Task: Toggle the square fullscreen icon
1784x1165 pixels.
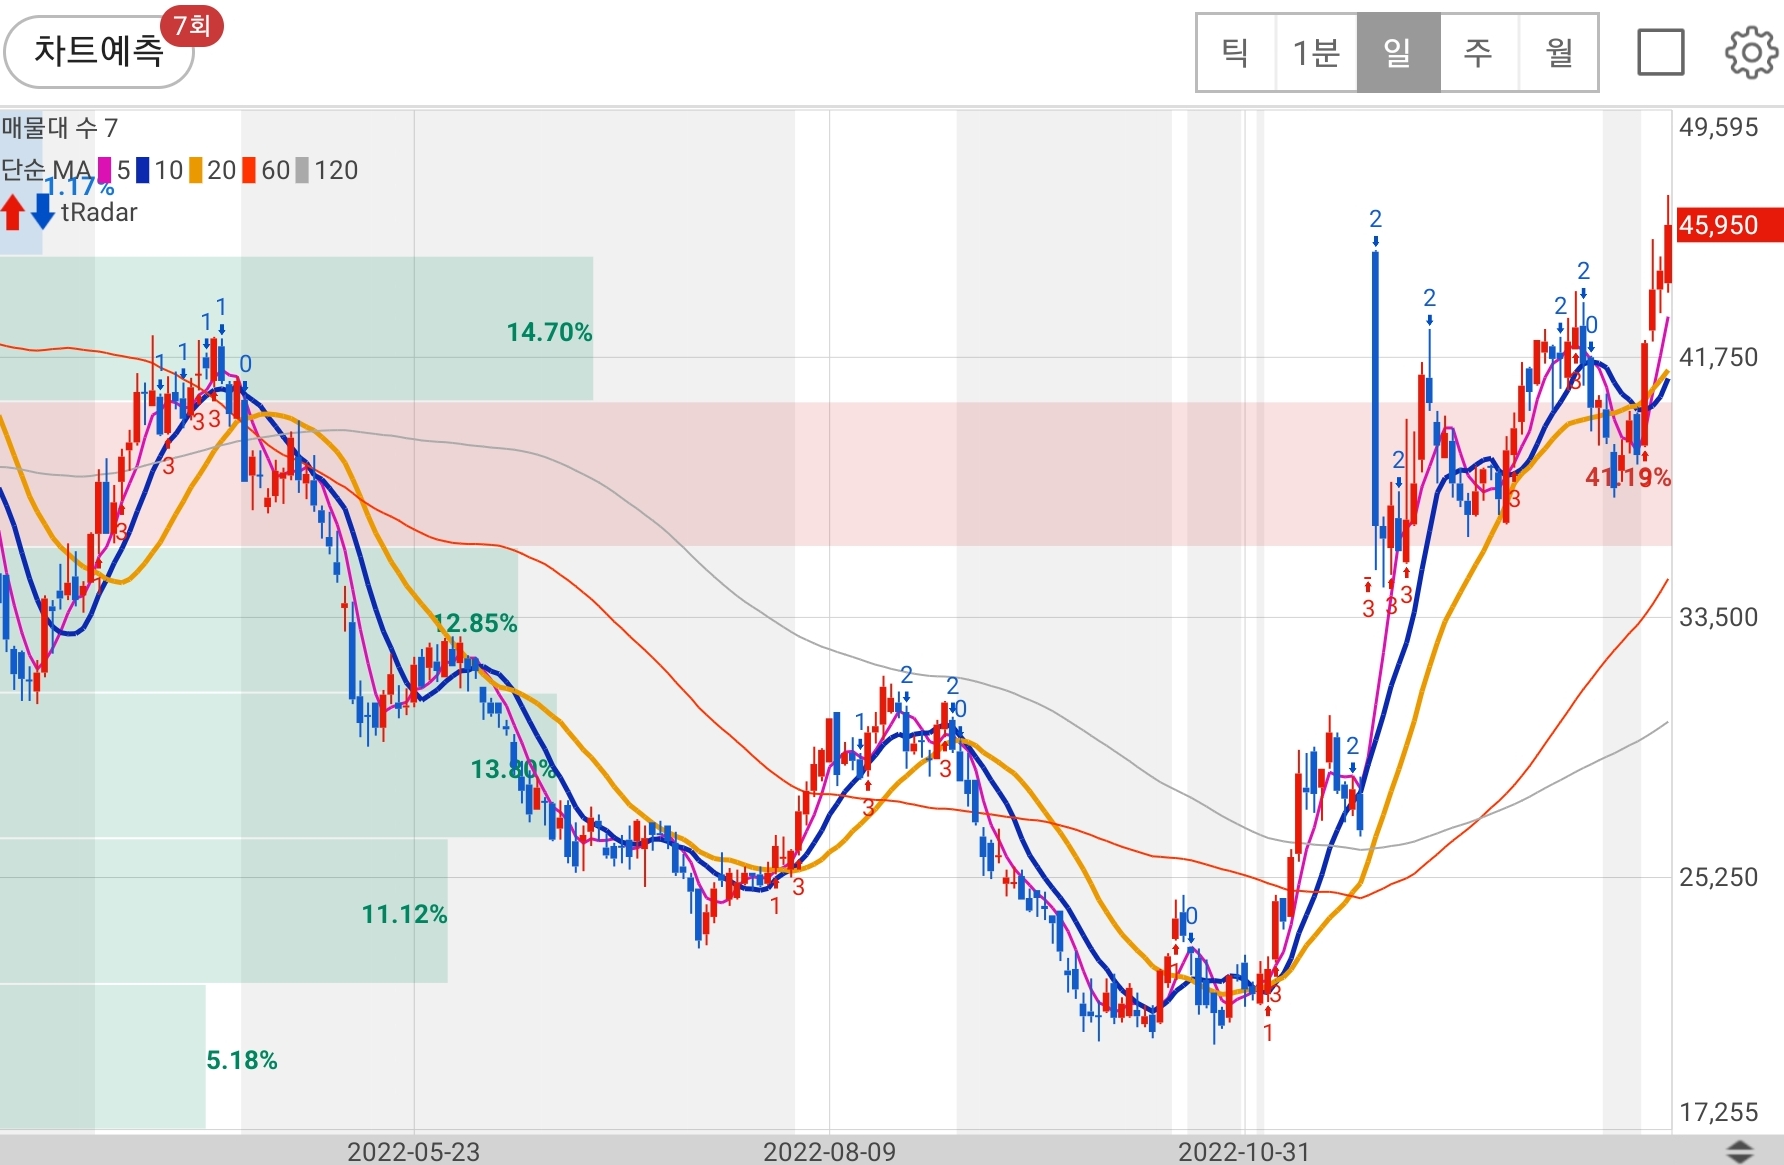Action: point(1660,52)
